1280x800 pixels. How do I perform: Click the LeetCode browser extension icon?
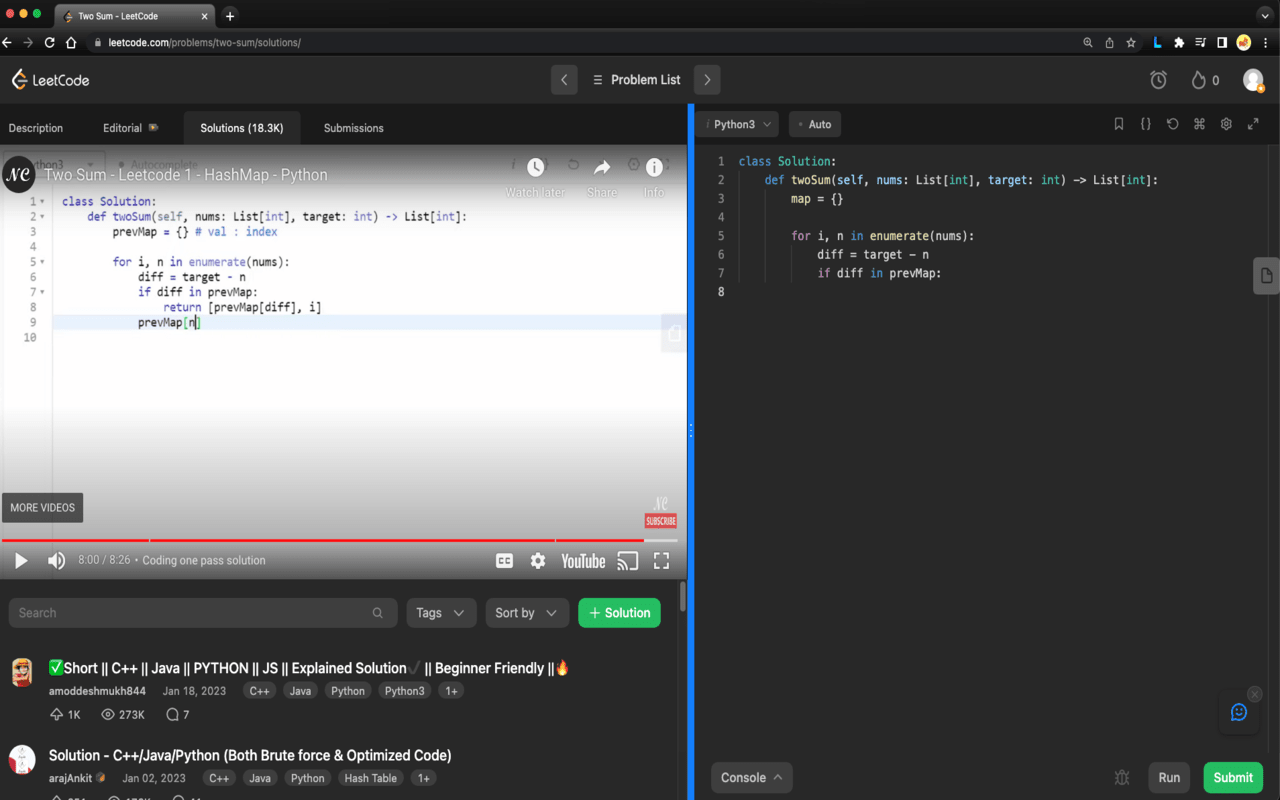[x=1156, y=43]
